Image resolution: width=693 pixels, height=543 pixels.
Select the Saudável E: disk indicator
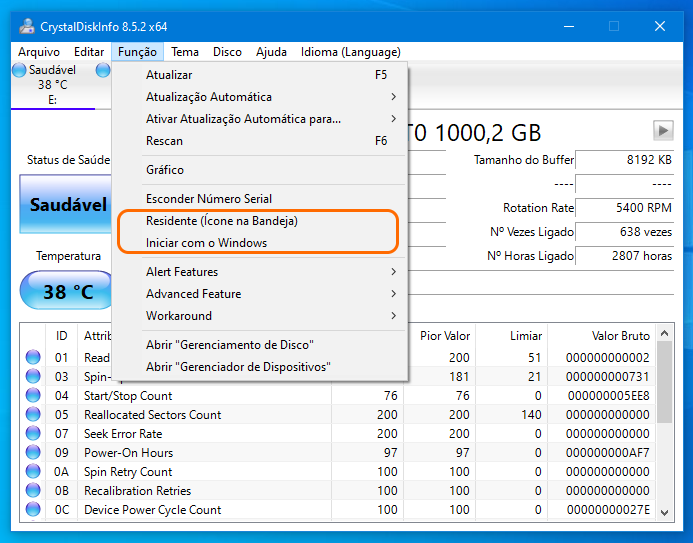[52, 84]
